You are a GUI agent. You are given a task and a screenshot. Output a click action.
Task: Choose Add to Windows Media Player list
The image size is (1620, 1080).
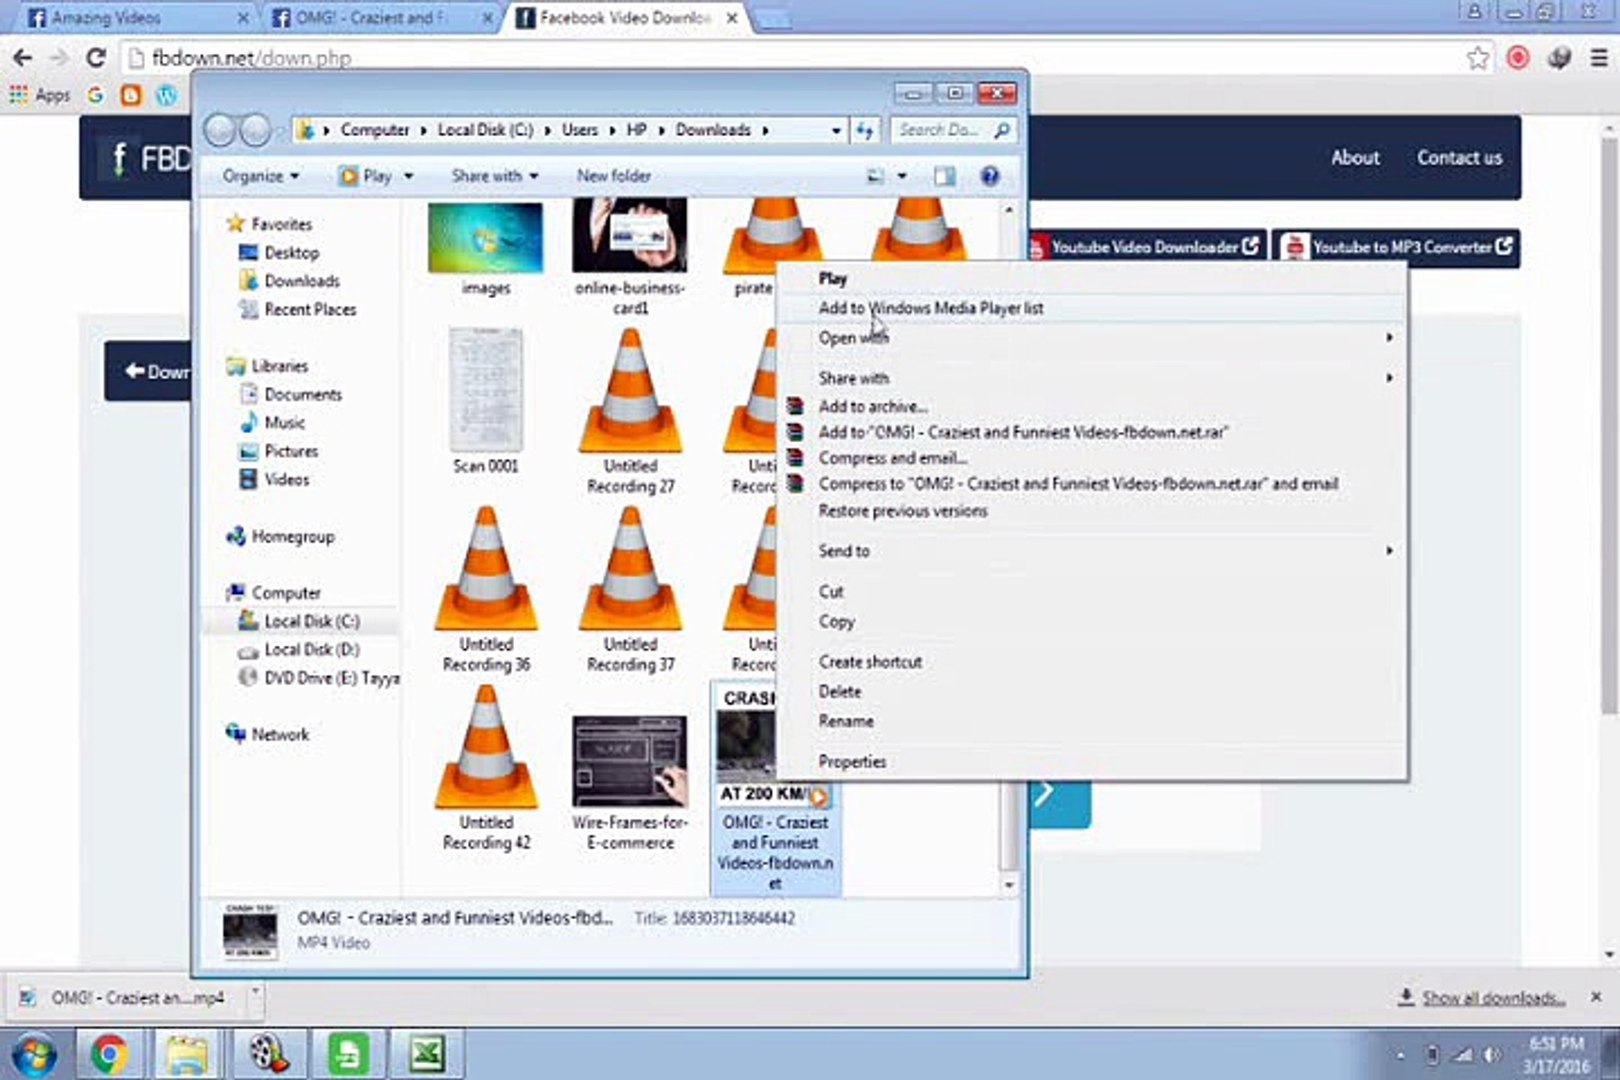(930, 308)
